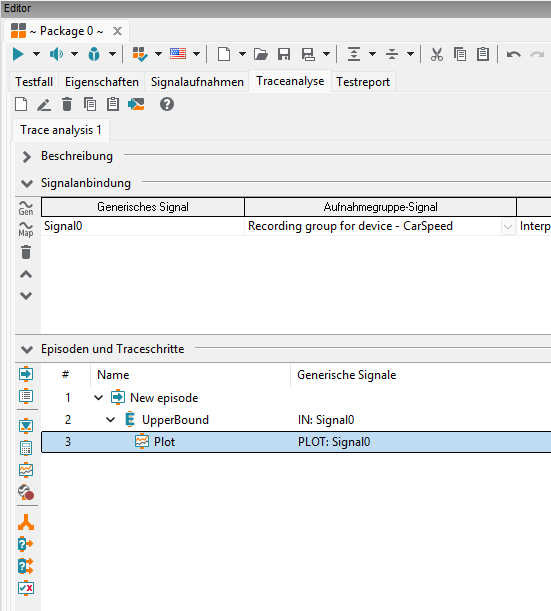Click the save-as icon
Screen dimensions: 551x611
click(x=308, y=54)
